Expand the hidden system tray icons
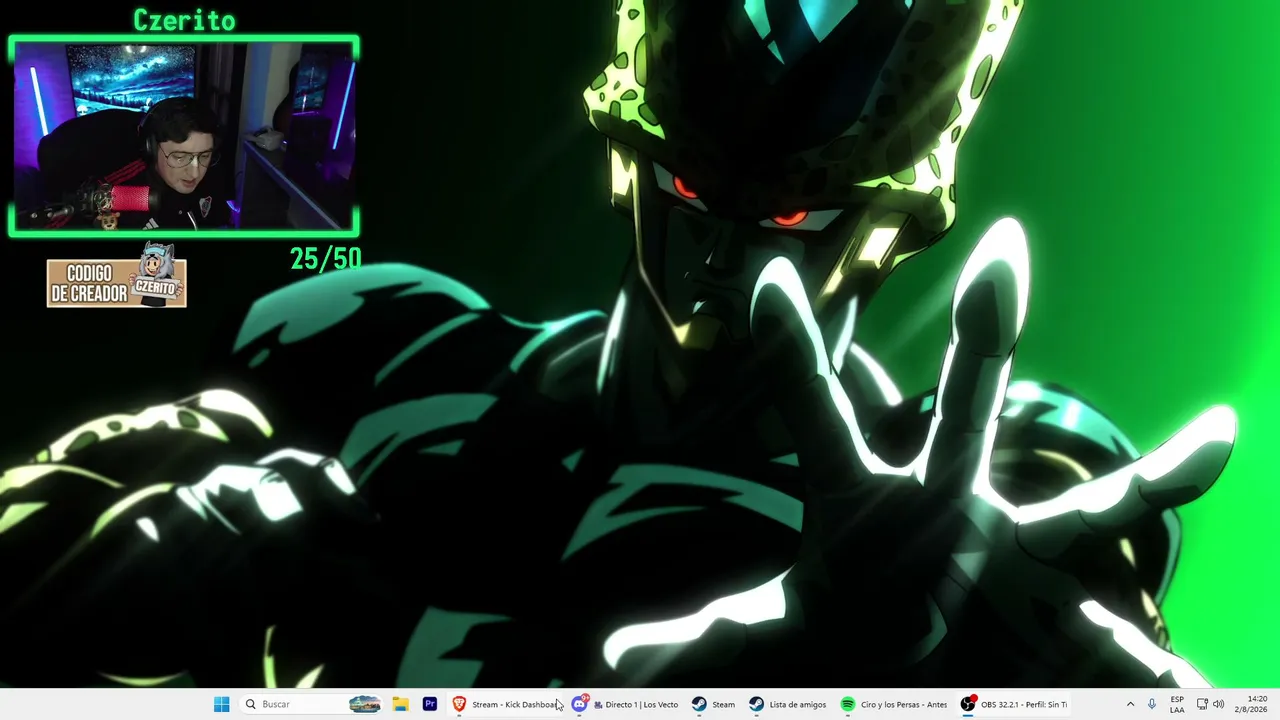 coord(1130,704)
